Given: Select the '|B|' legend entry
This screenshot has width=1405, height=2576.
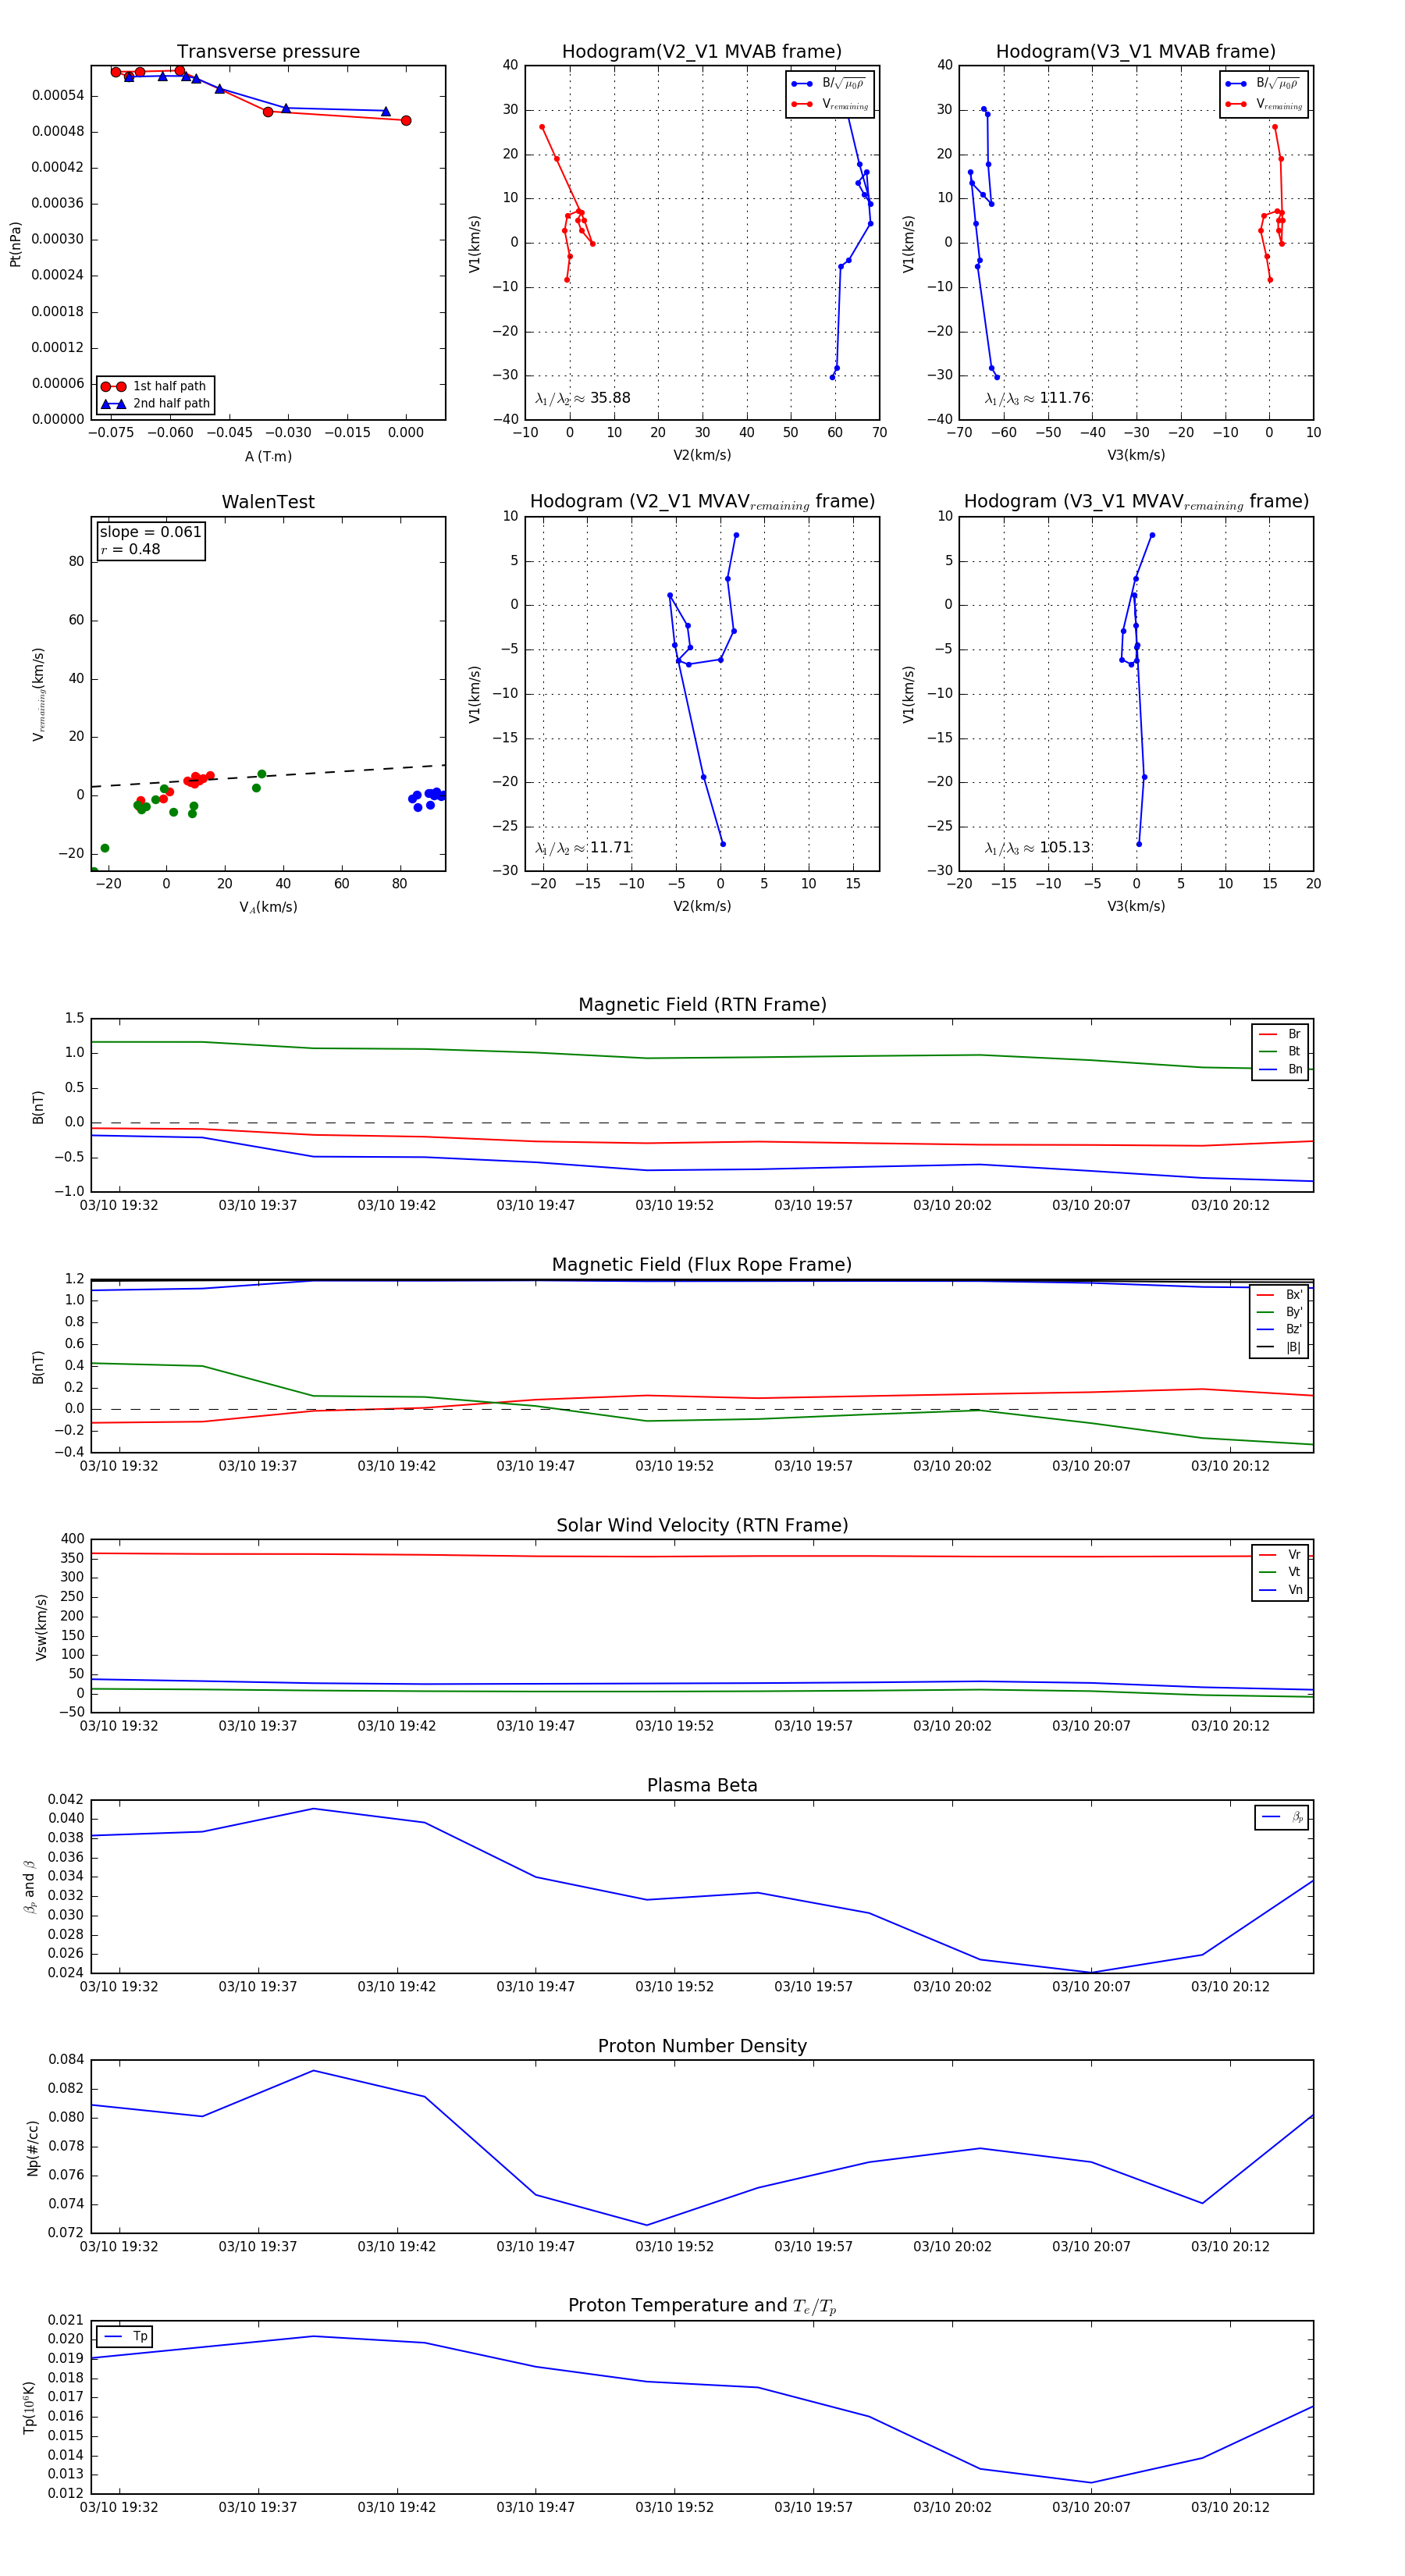Looking at the screenshot, I should click(x=1280, y=1347).
